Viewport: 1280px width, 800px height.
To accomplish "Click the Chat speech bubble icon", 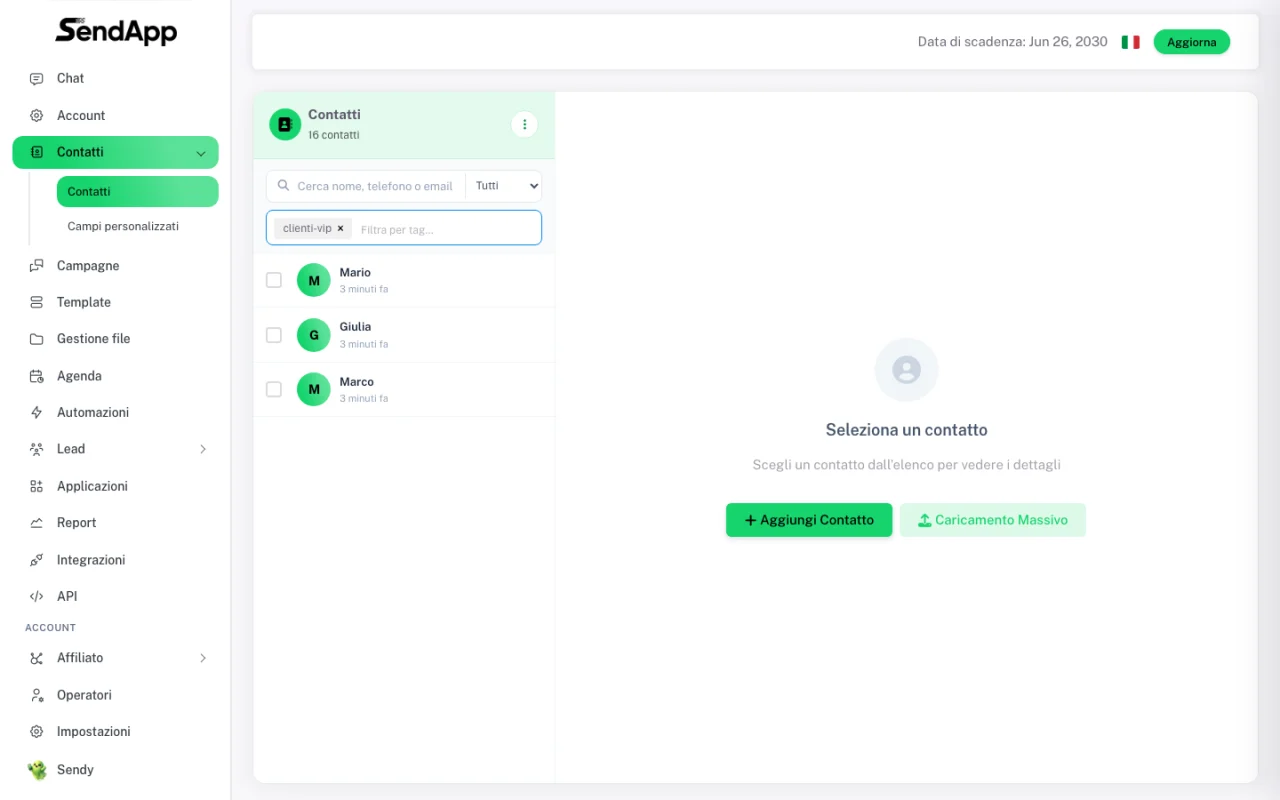I will pos(37,79).
